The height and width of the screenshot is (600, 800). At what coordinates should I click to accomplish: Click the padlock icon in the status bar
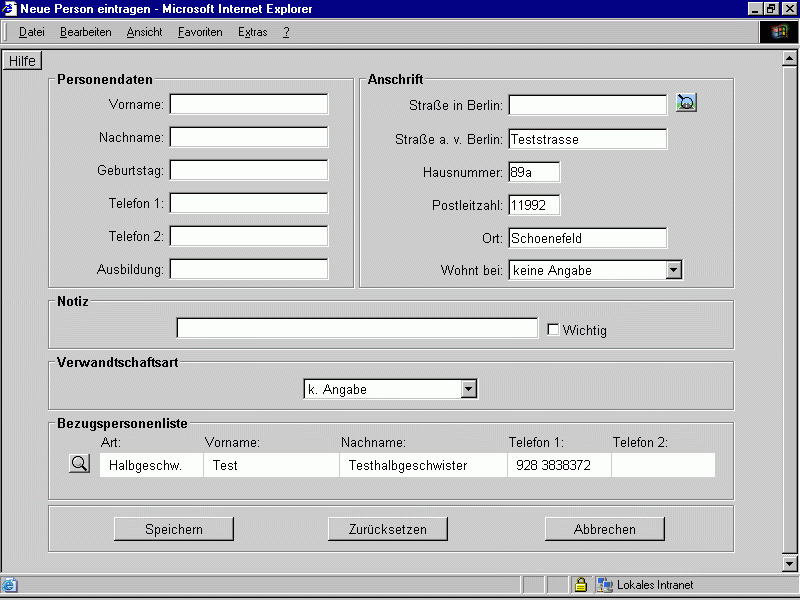tap(580, 585)
